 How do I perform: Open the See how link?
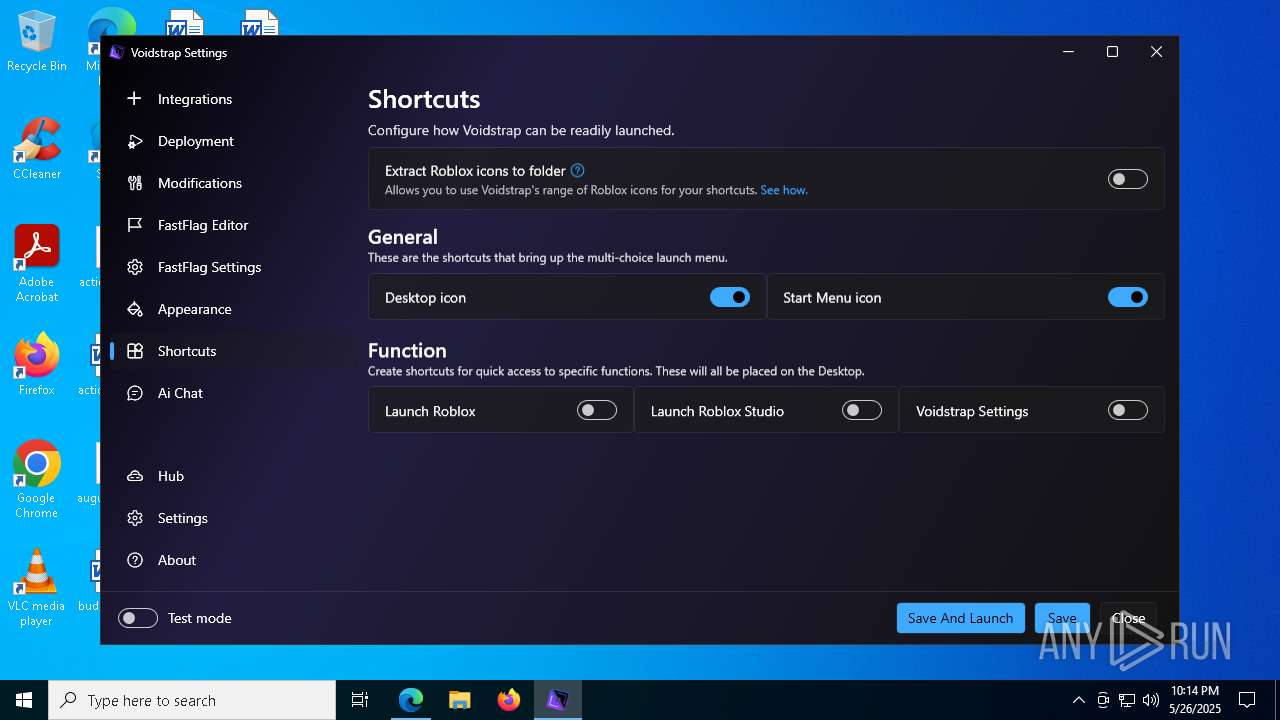[x=784, y=190]
